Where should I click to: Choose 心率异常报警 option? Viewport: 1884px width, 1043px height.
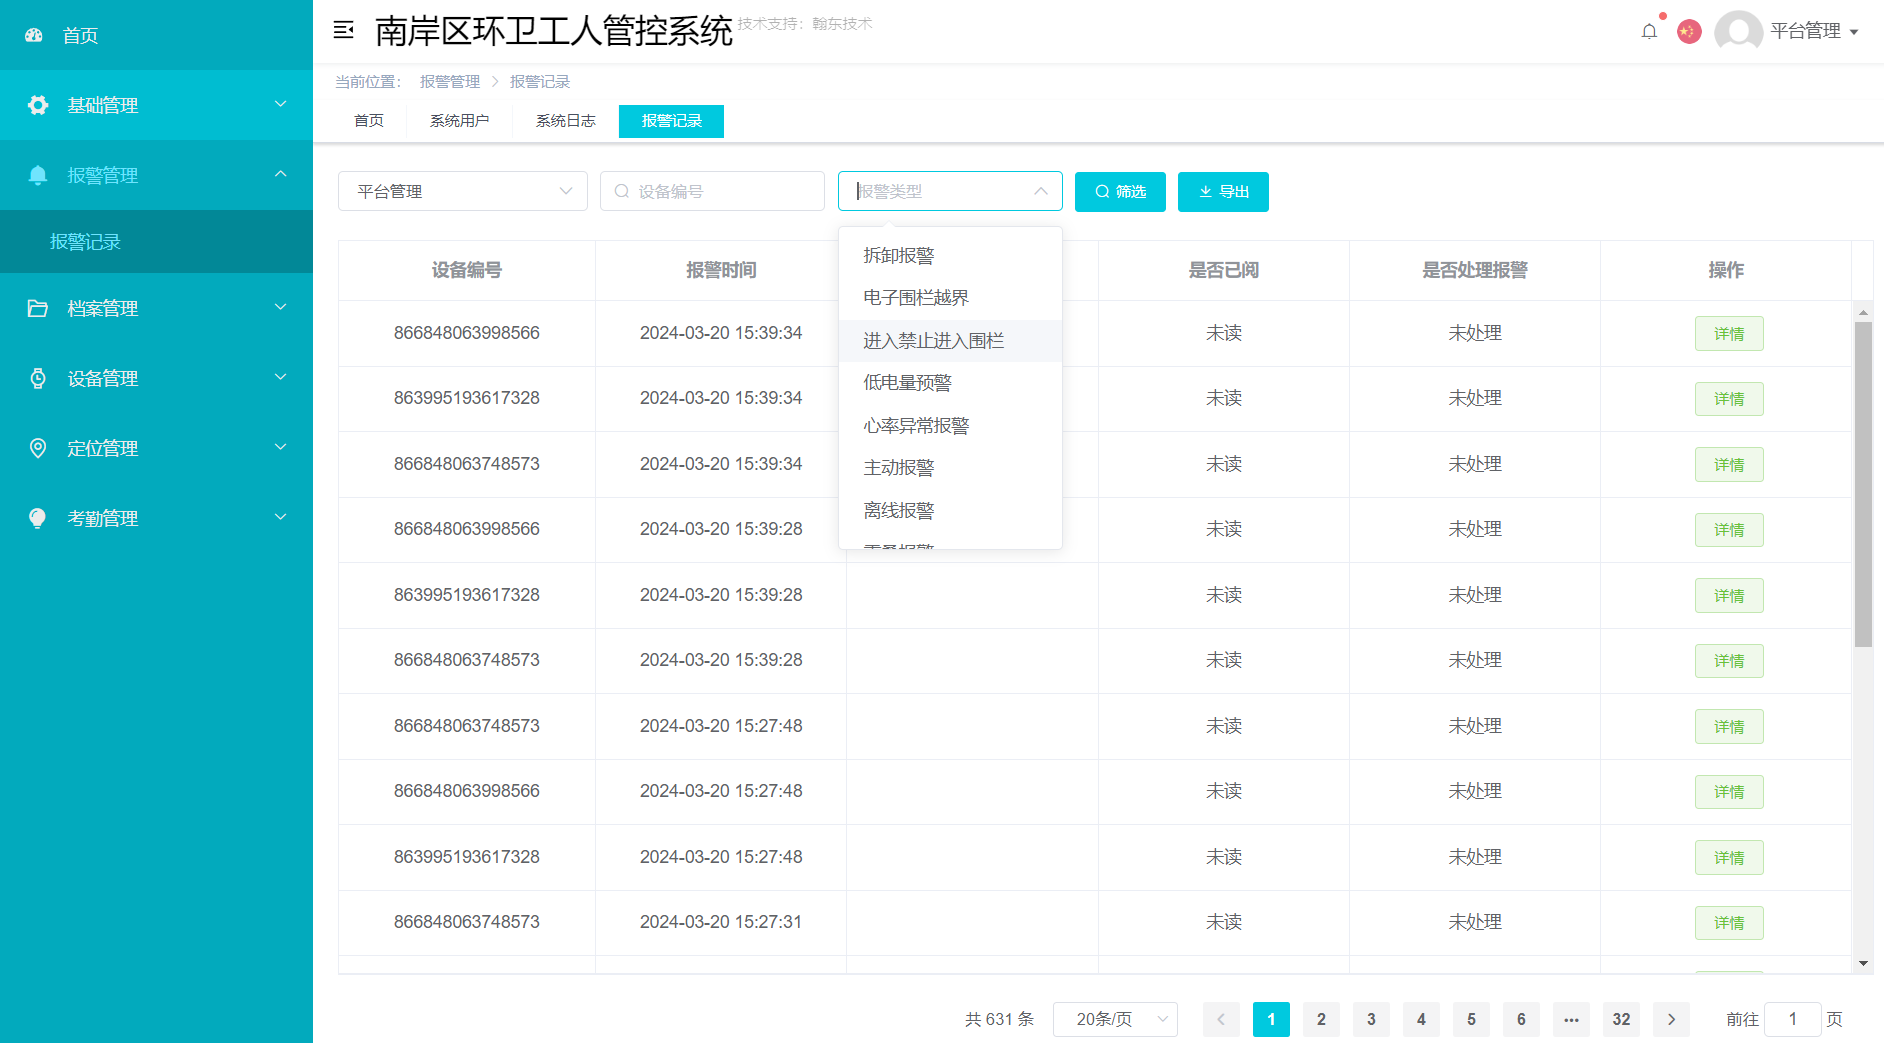click(x=950, y=426)
